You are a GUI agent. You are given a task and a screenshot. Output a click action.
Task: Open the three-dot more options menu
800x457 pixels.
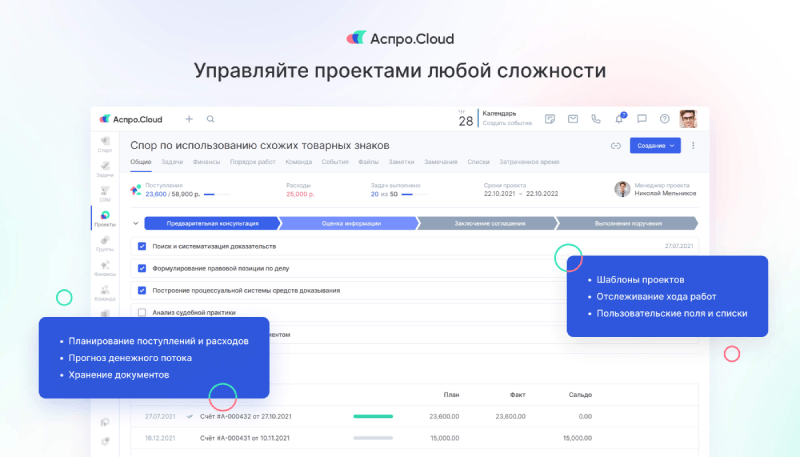pos(693,146)
